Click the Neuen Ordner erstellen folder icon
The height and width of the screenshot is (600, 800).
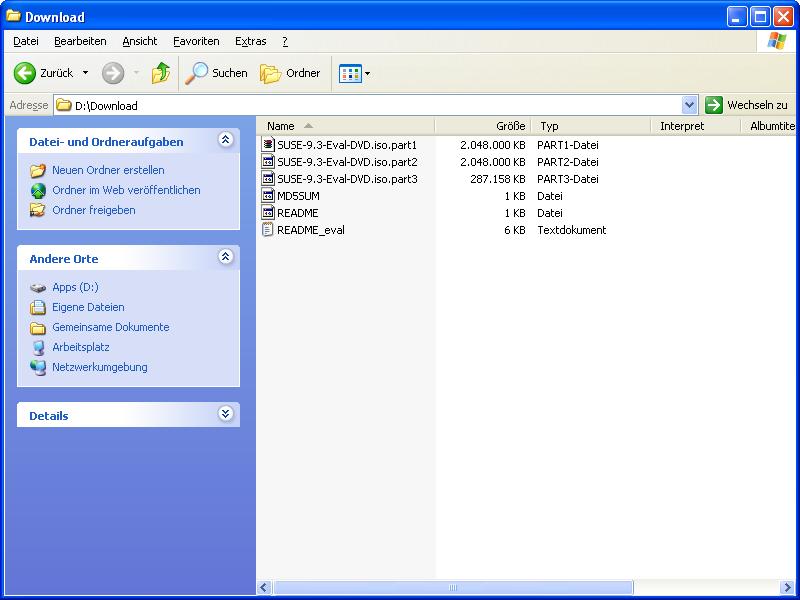(x=38, y=170)
